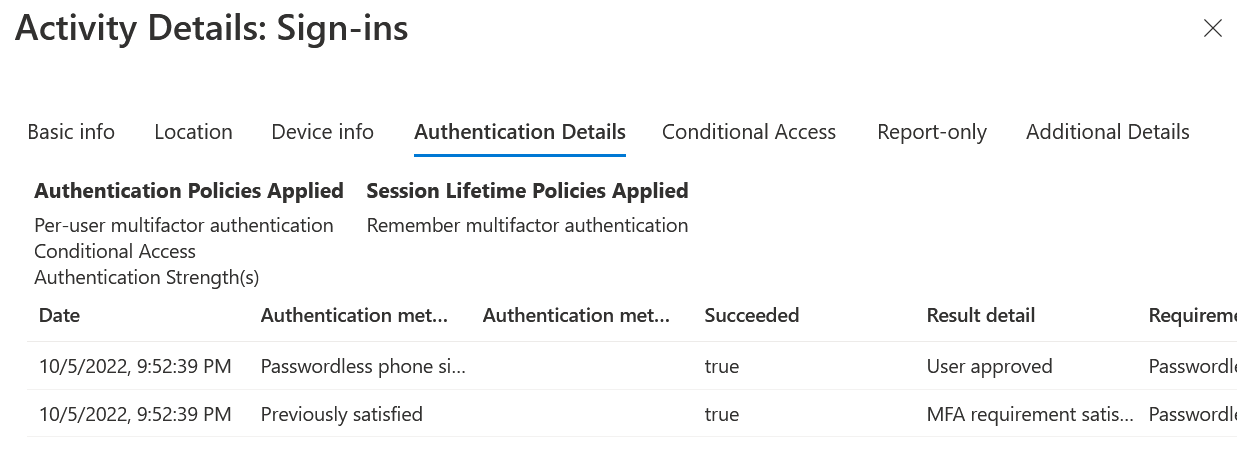Go to the Conditional Access tab
This screenshot has height=453, width=1255.
pyautogui.click(x=748, y=132)
